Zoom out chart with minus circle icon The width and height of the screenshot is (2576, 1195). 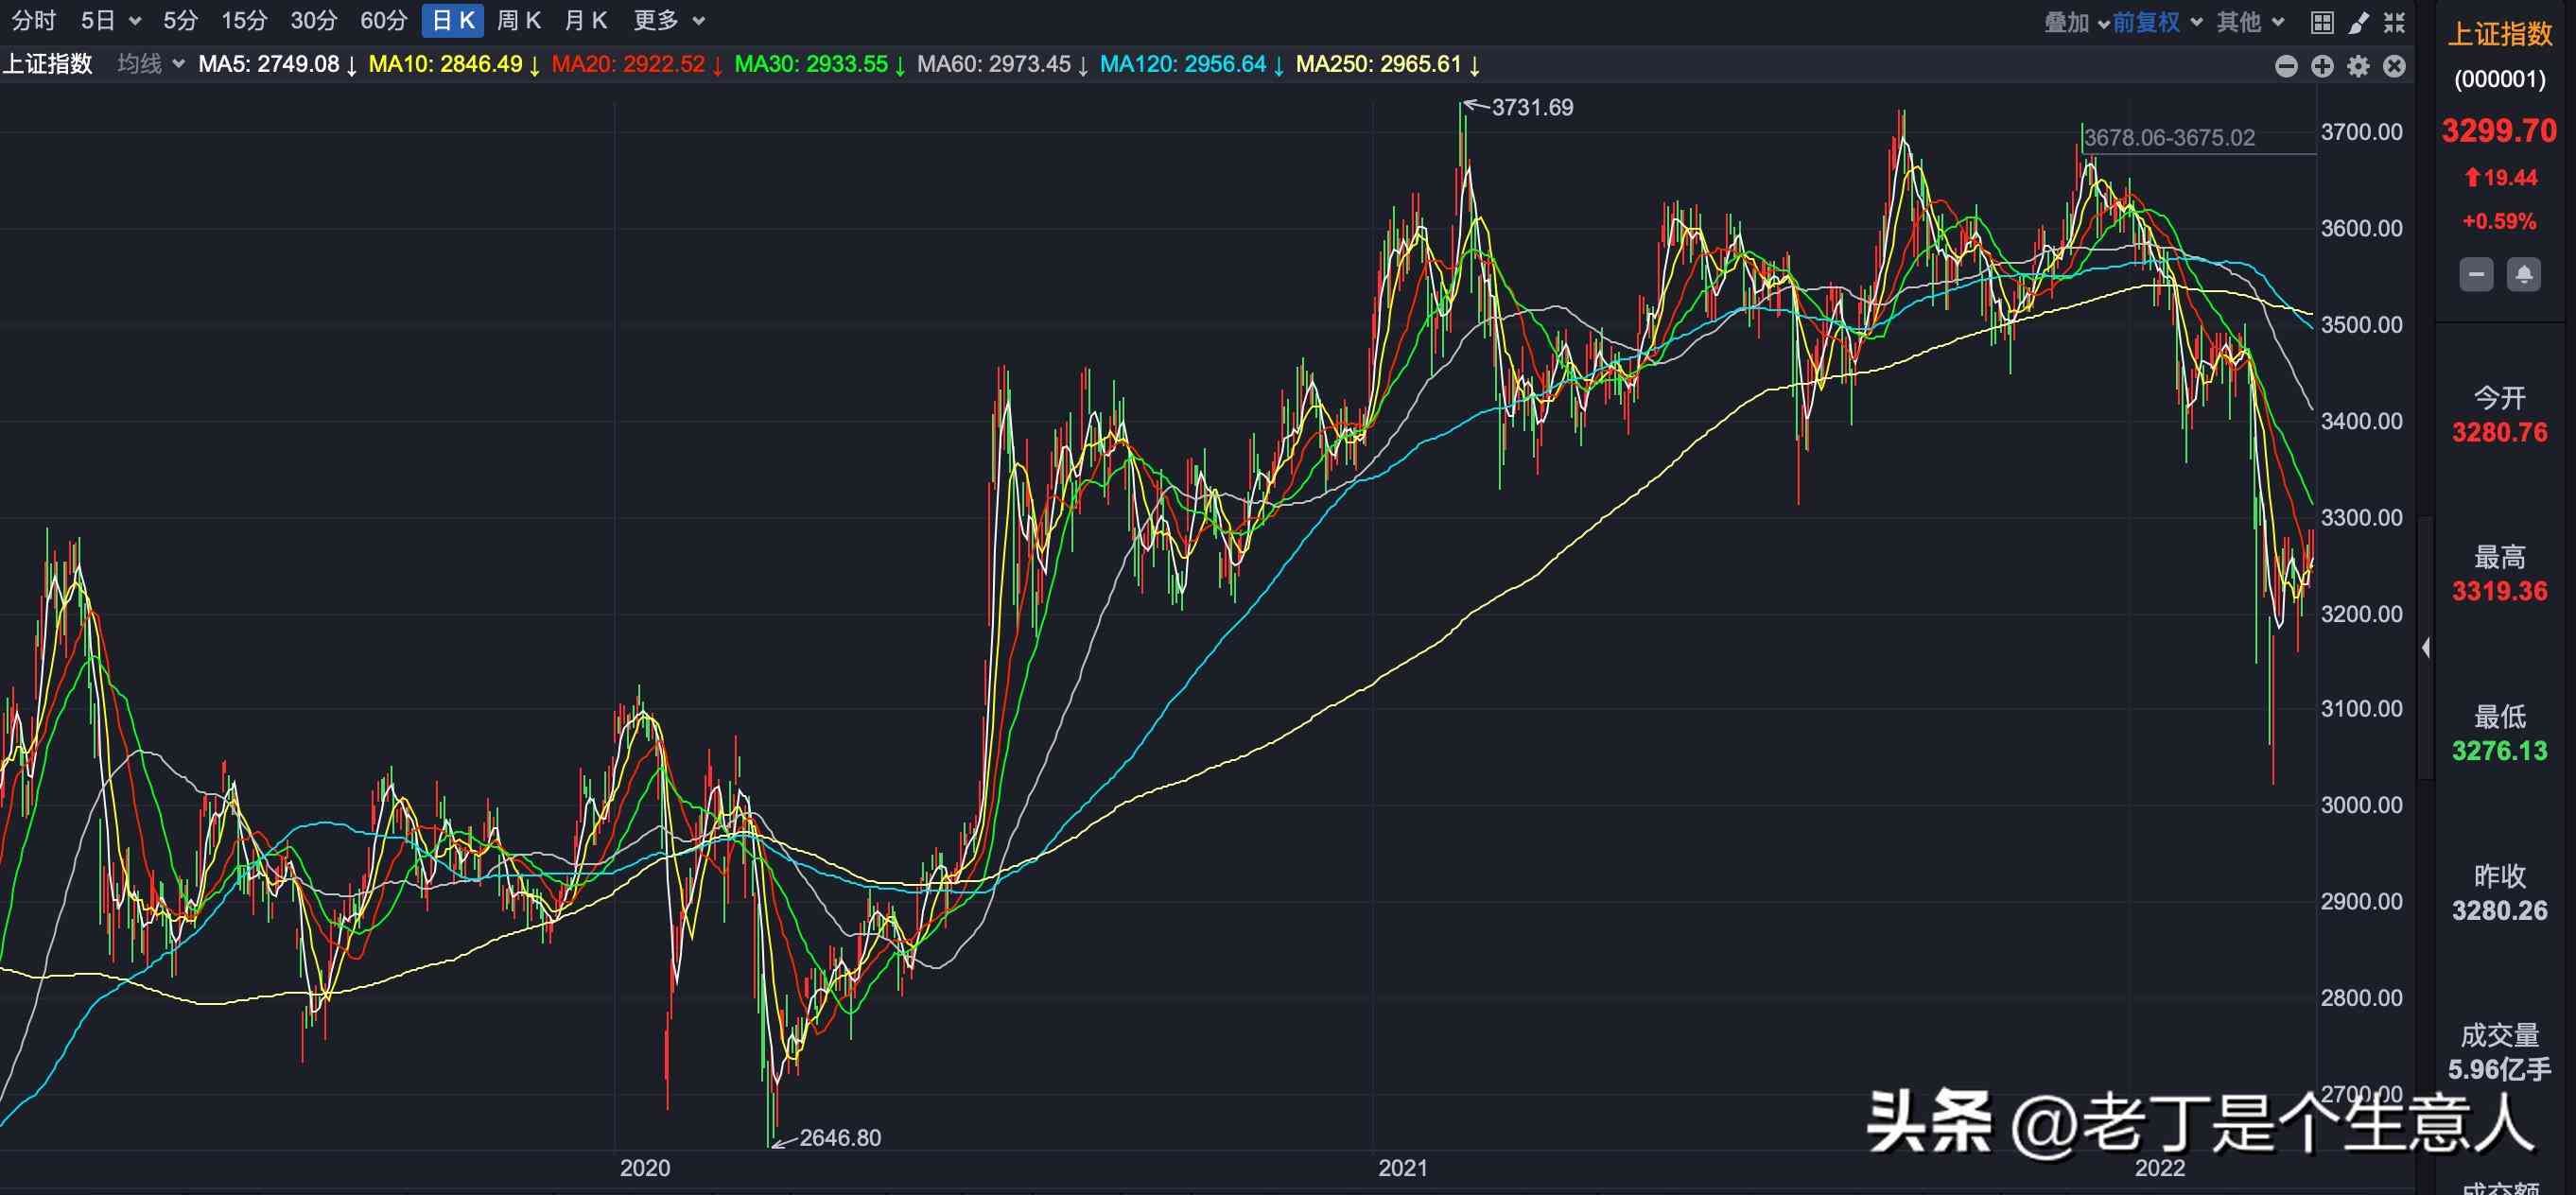tap(2286, 66)
